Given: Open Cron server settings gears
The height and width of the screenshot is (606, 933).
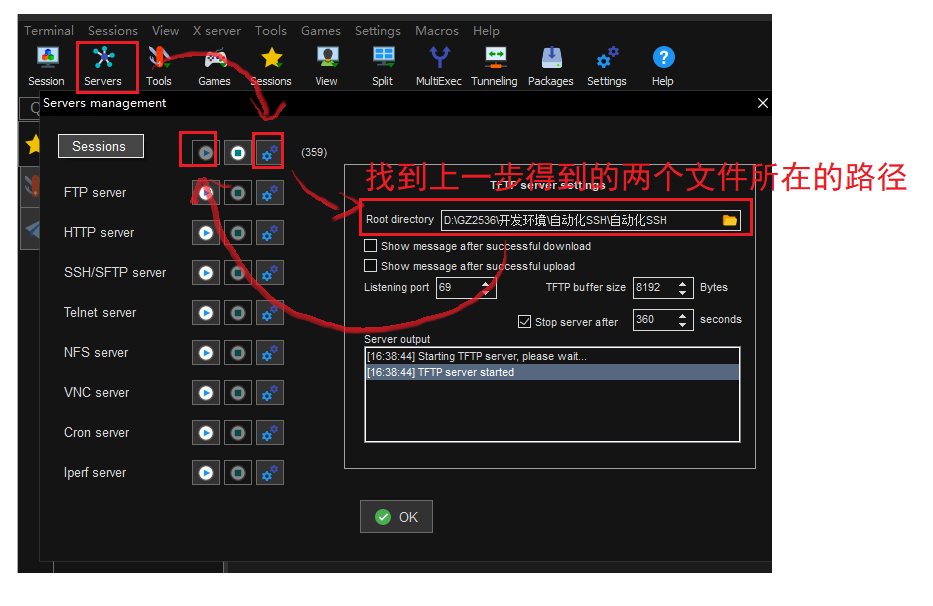Looking at the screenshot, I should [x=270, y=433].
